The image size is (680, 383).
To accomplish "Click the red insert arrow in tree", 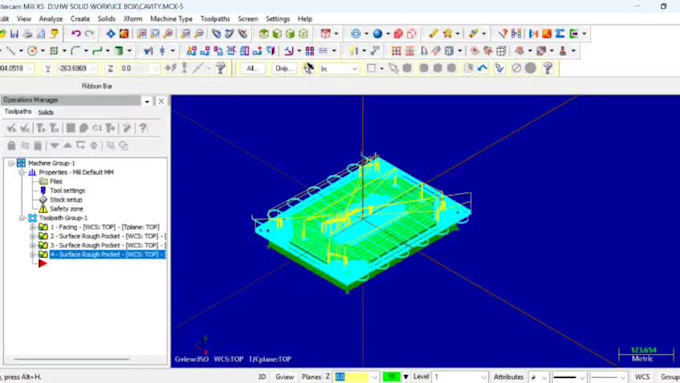I will (x=42, y=263).
